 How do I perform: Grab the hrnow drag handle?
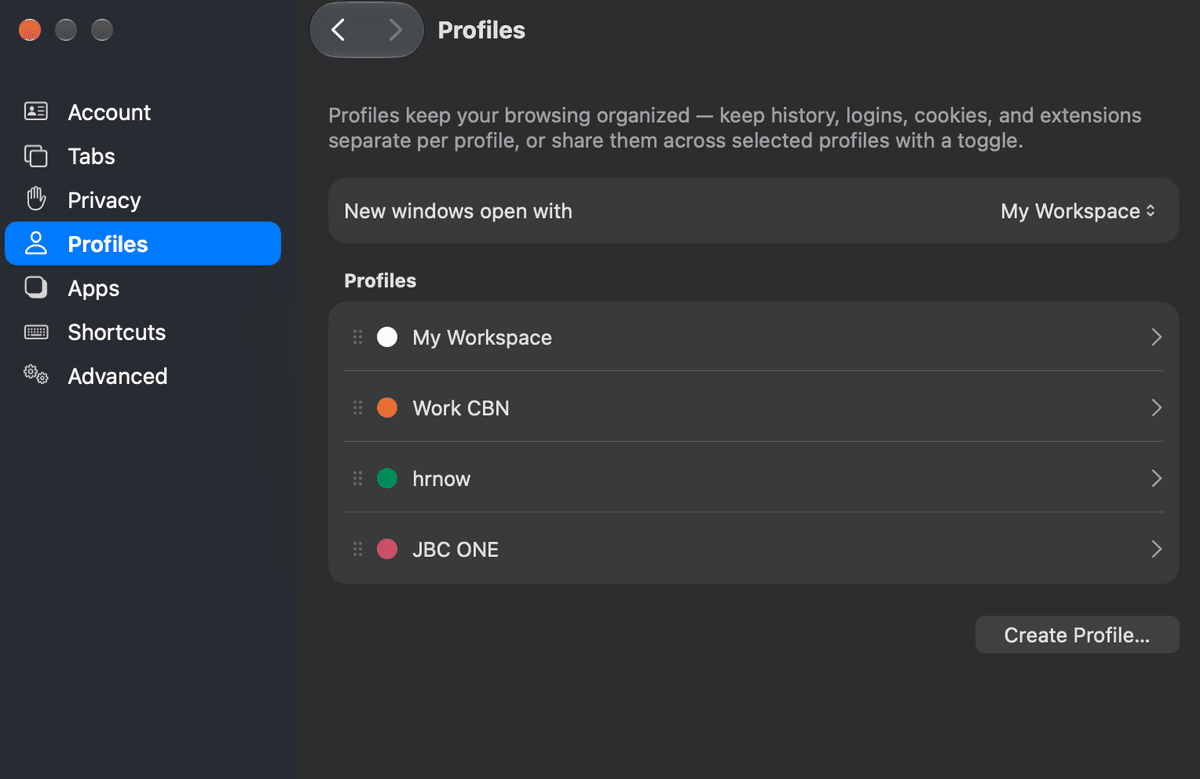pyautogui.click(x=358, y=479)
